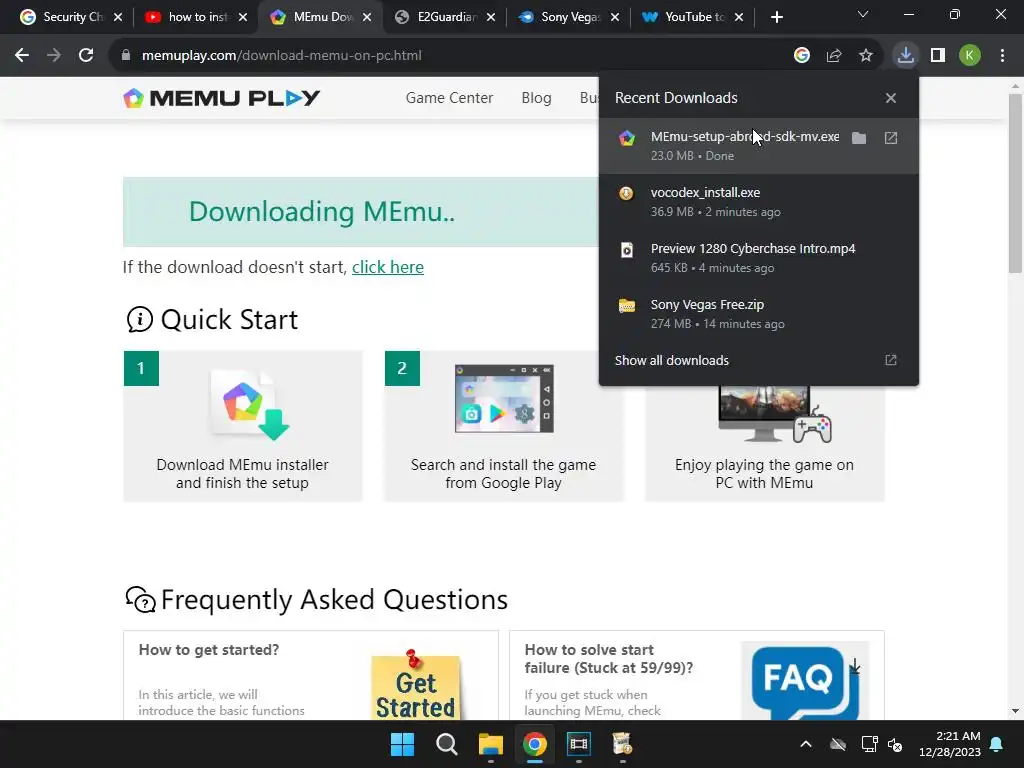Open File Explorer from taskbar
Viewport: 1024px width, 768px height.
[490, 744]
